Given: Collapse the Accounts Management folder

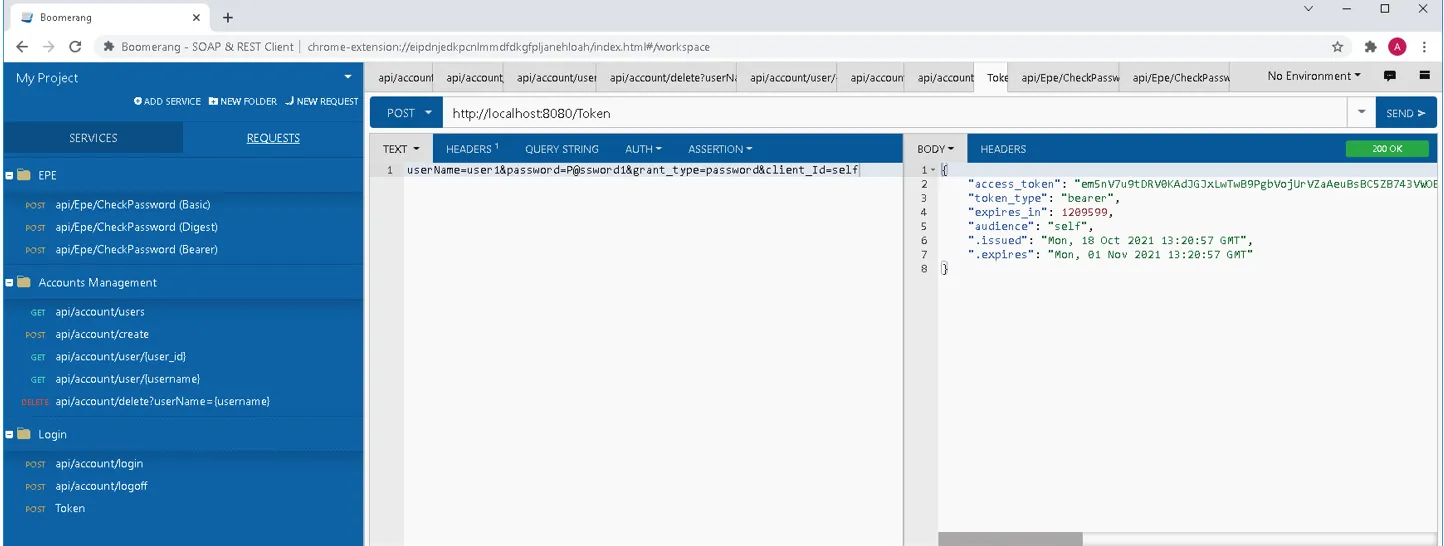Looking at the screenshot, I should tap(10, 283).
